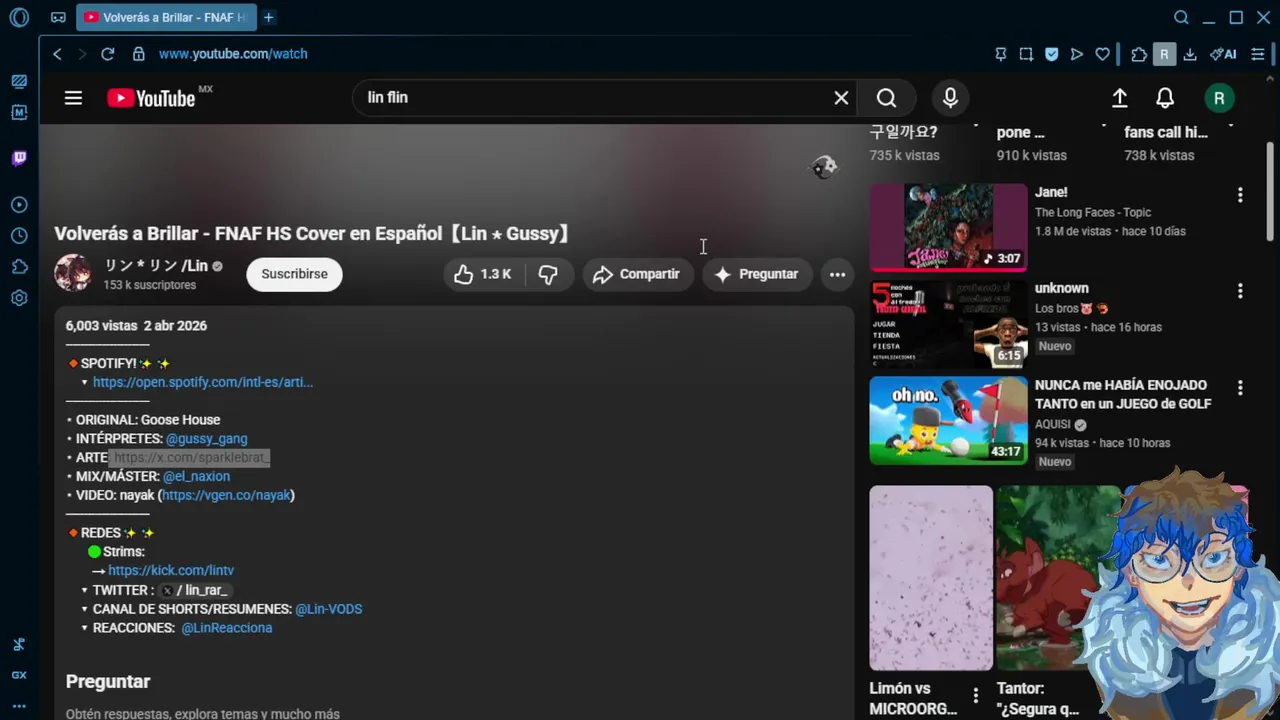Open the Jane! video thumbnail
The height and width of the screenshot is (720, 1280).
(x=948, y=227)
